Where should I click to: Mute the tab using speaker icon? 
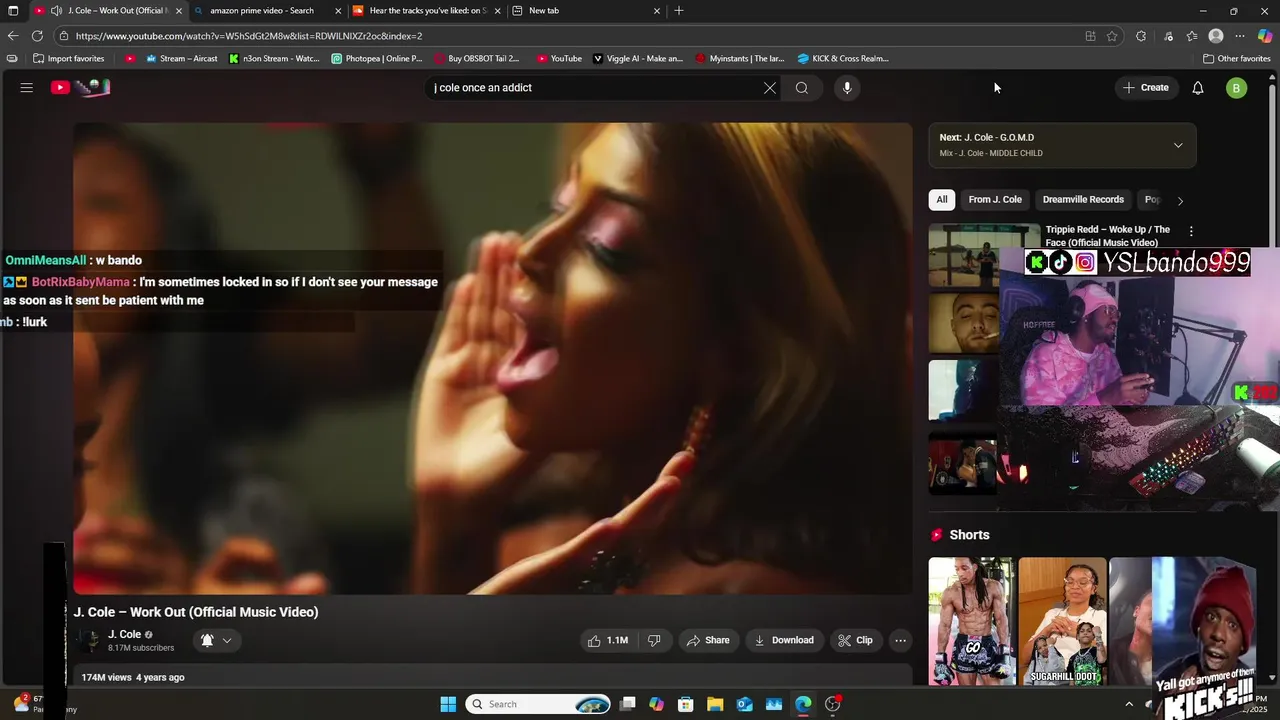click(56, 11)
